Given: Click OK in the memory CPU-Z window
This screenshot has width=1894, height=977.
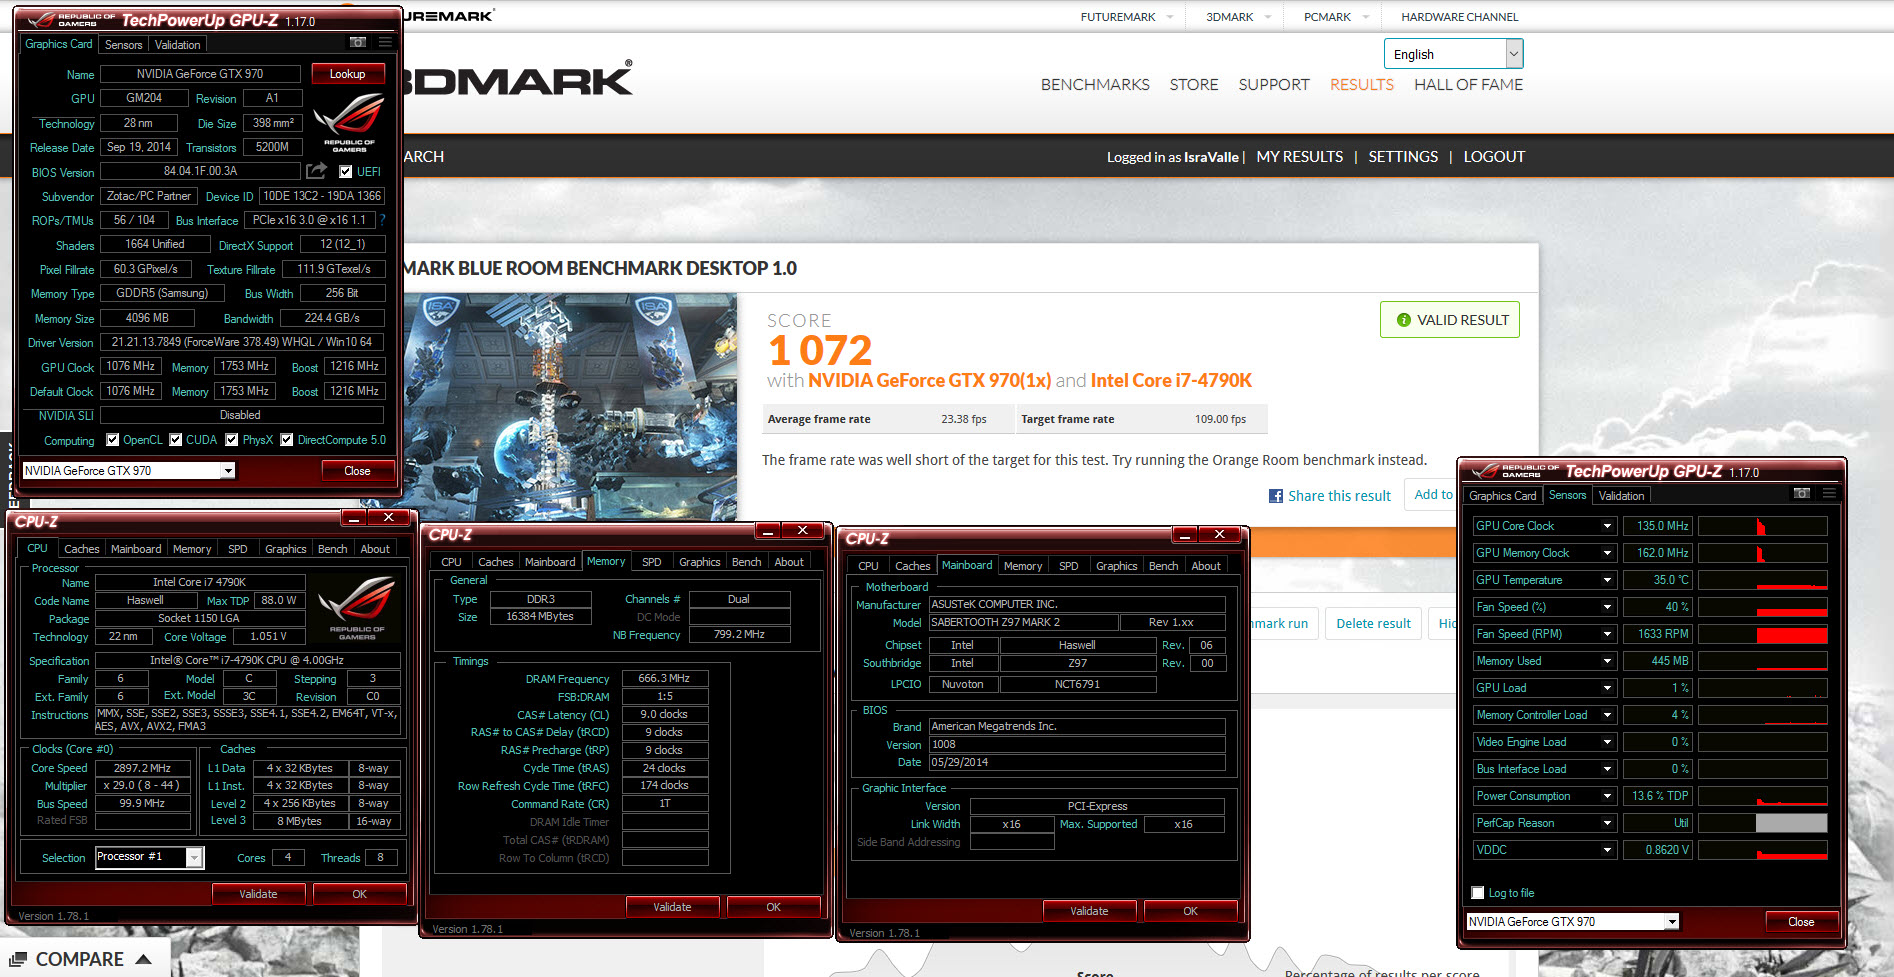Looking at the screenshot, I should 773,907.
